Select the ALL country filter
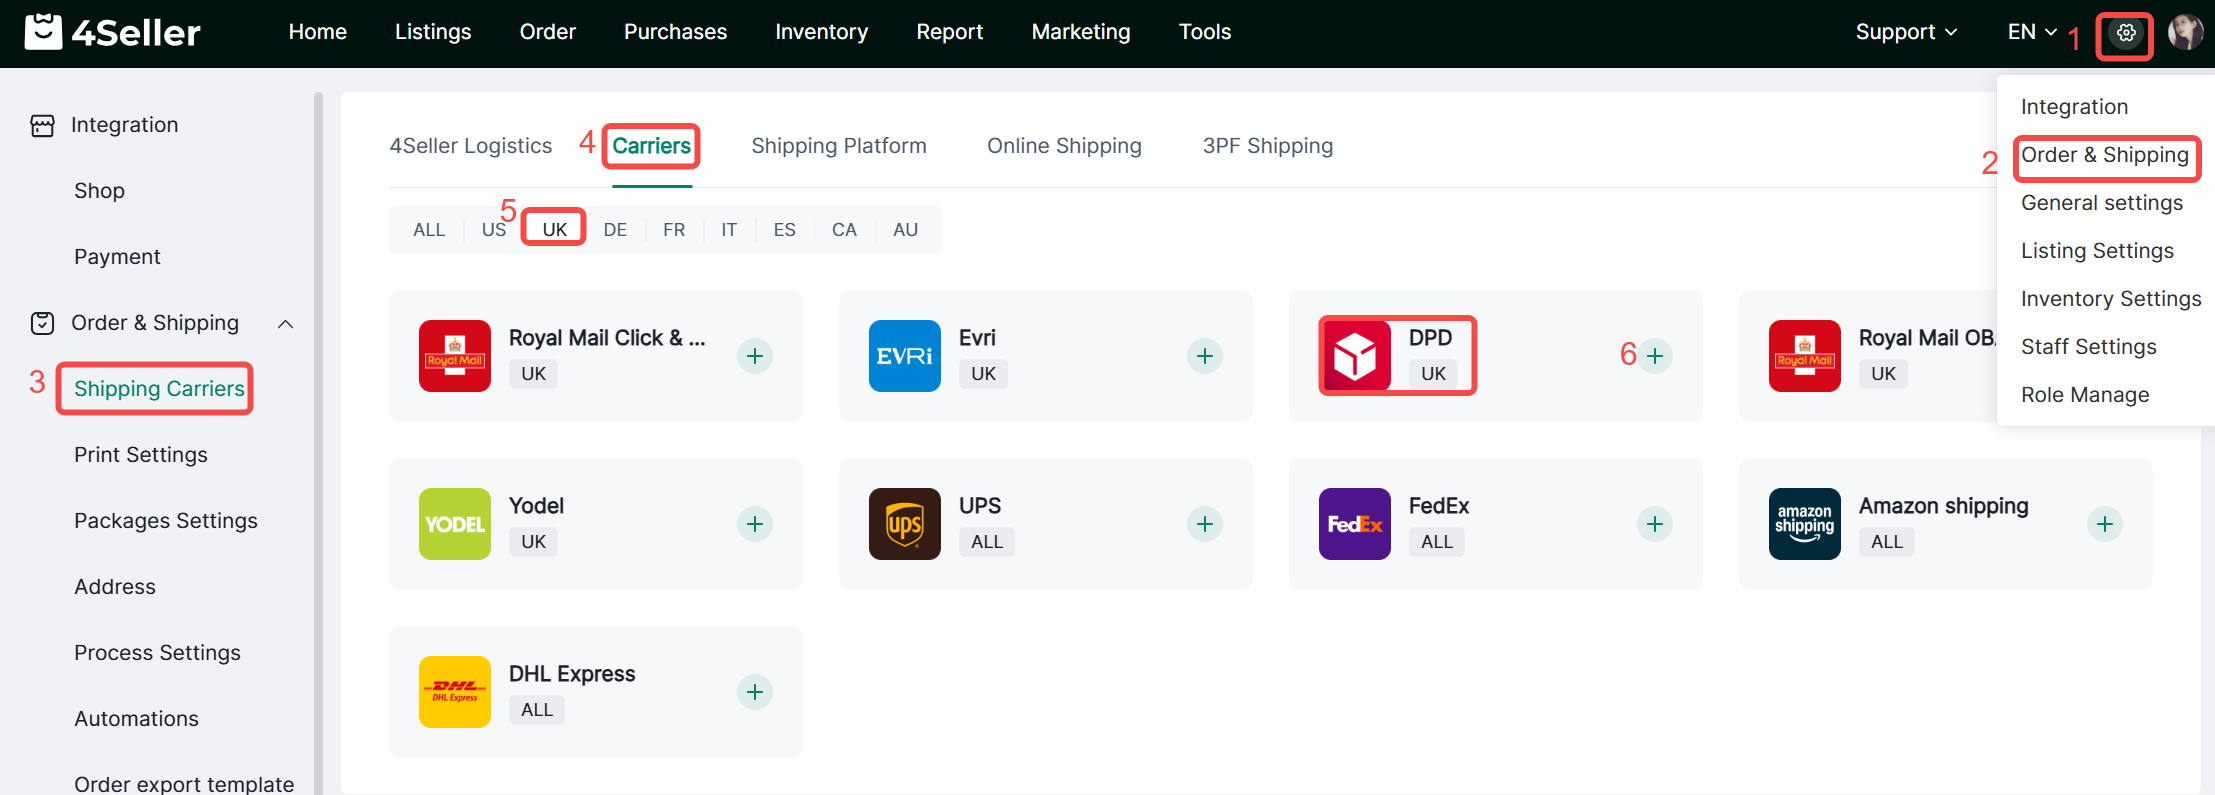The image size is (2215, 795). 429,230
